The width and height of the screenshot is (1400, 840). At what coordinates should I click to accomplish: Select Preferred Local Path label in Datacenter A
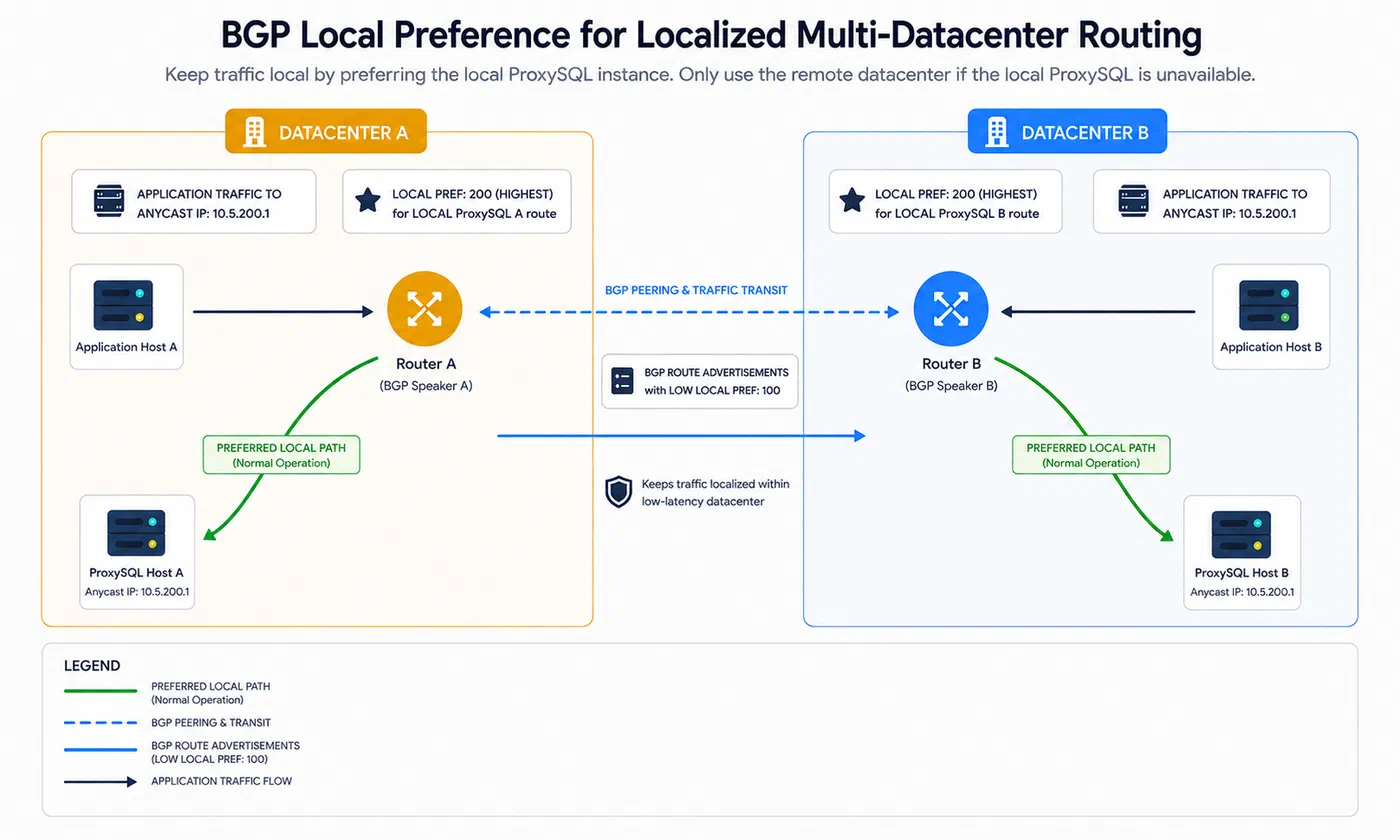281,455
